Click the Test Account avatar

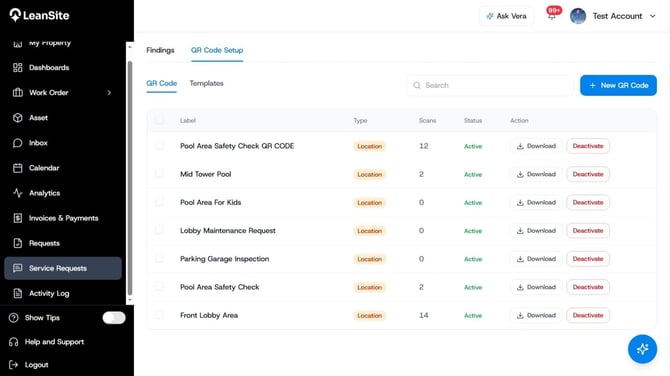coord(578,16)
